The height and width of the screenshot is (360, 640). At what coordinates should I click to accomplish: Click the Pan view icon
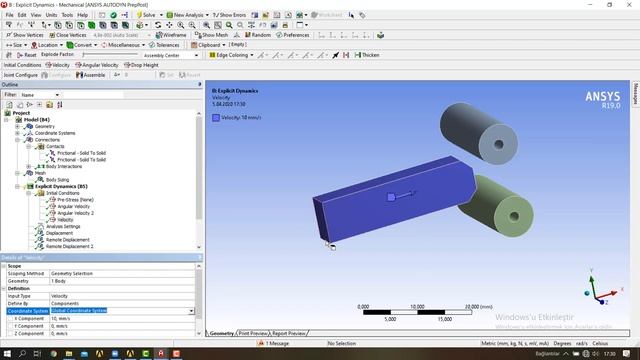click(x=169, y=25)
